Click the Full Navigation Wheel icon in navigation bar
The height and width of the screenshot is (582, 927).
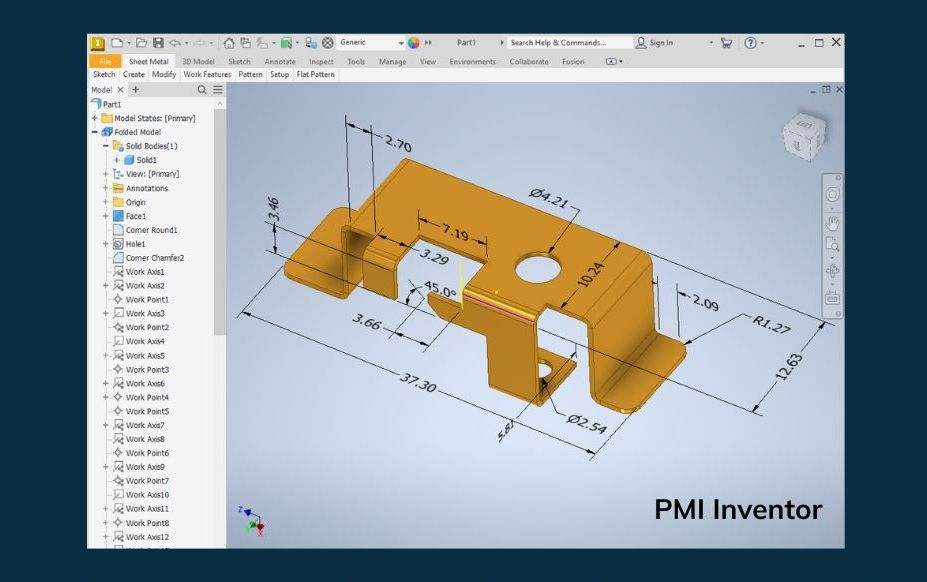point(832,194)
